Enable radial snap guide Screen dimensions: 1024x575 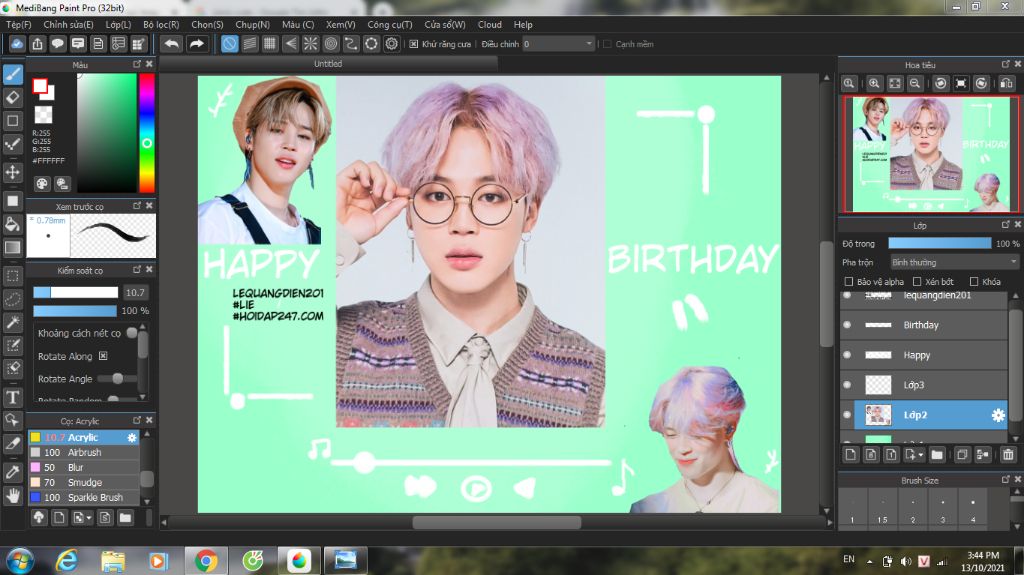(310, 44)
